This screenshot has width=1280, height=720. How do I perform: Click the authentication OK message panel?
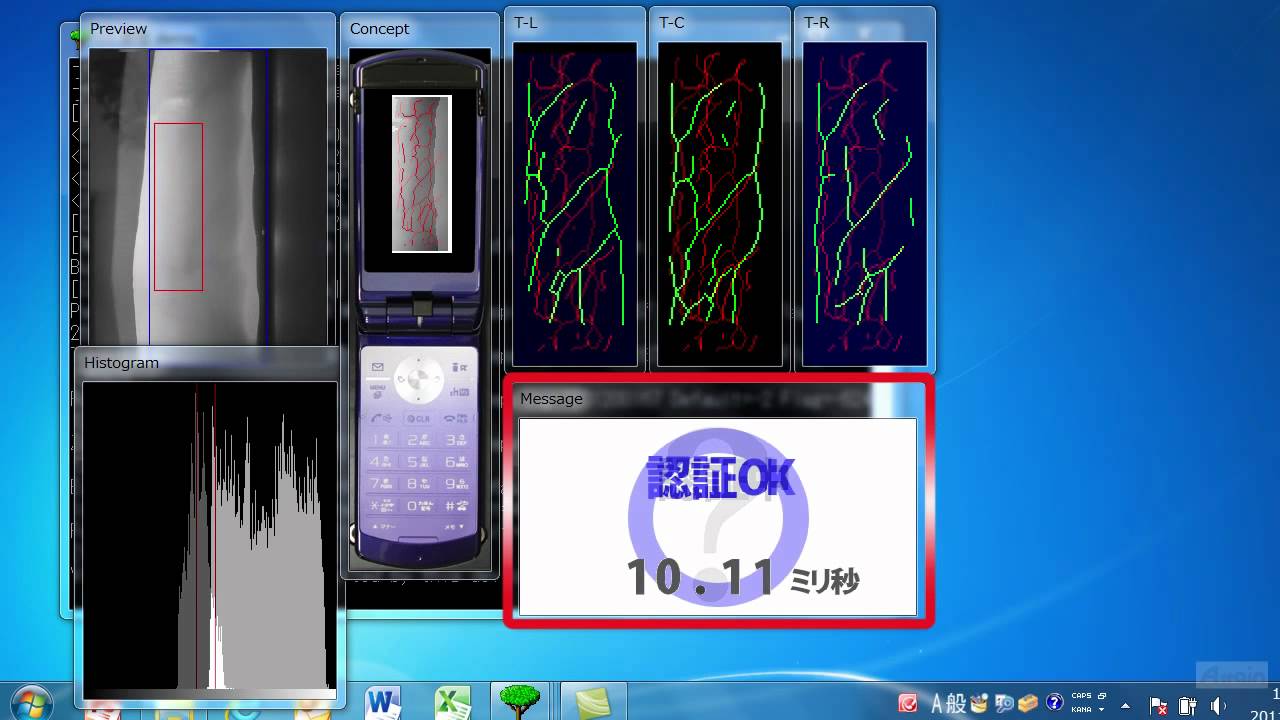click(717, 516)
